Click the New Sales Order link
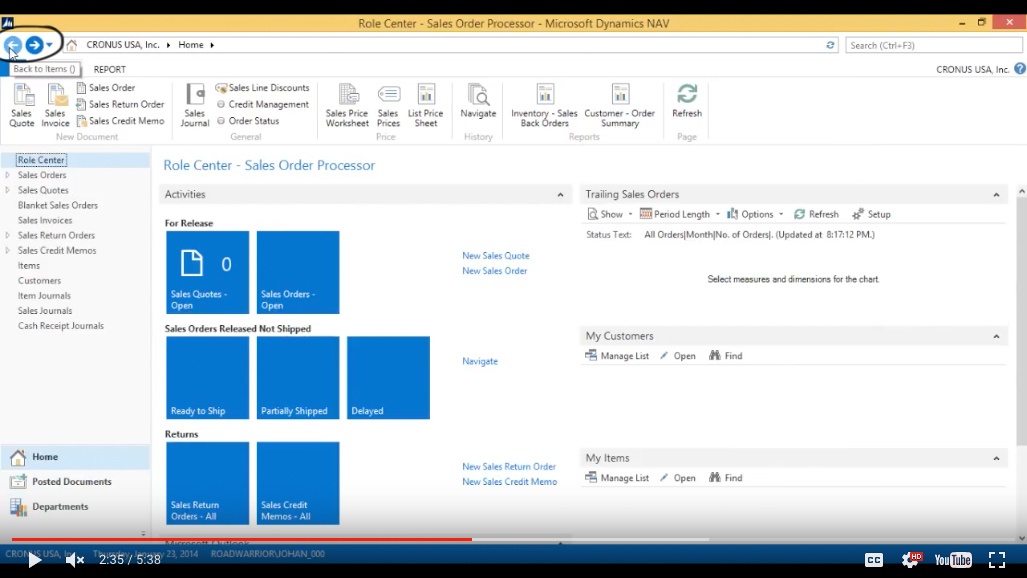The image size is (1027, 578). [x=495, y=271]
